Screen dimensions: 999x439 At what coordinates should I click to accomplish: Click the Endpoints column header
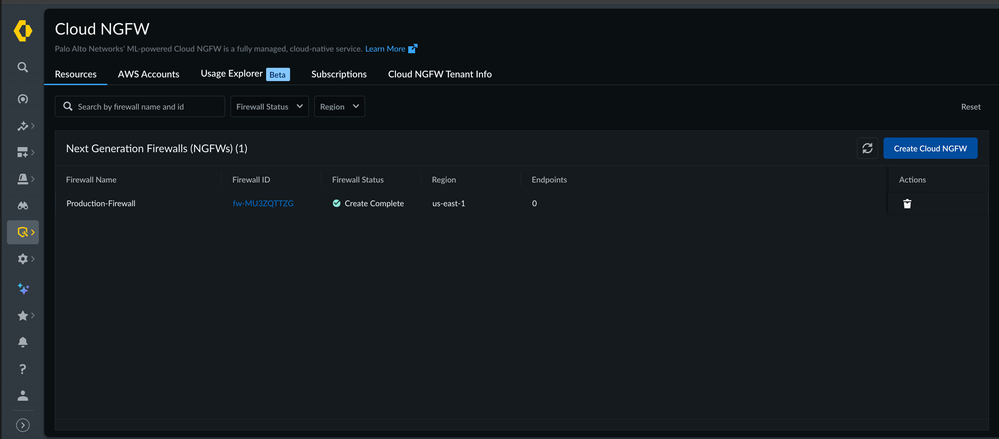click(x=549, y=180)
